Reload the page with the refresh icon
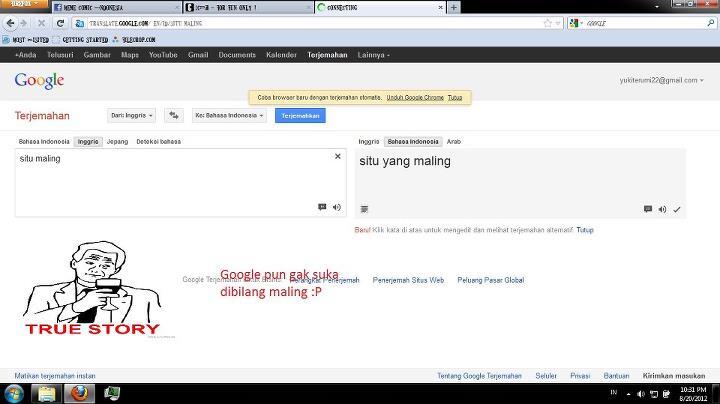 pos(60,23)
